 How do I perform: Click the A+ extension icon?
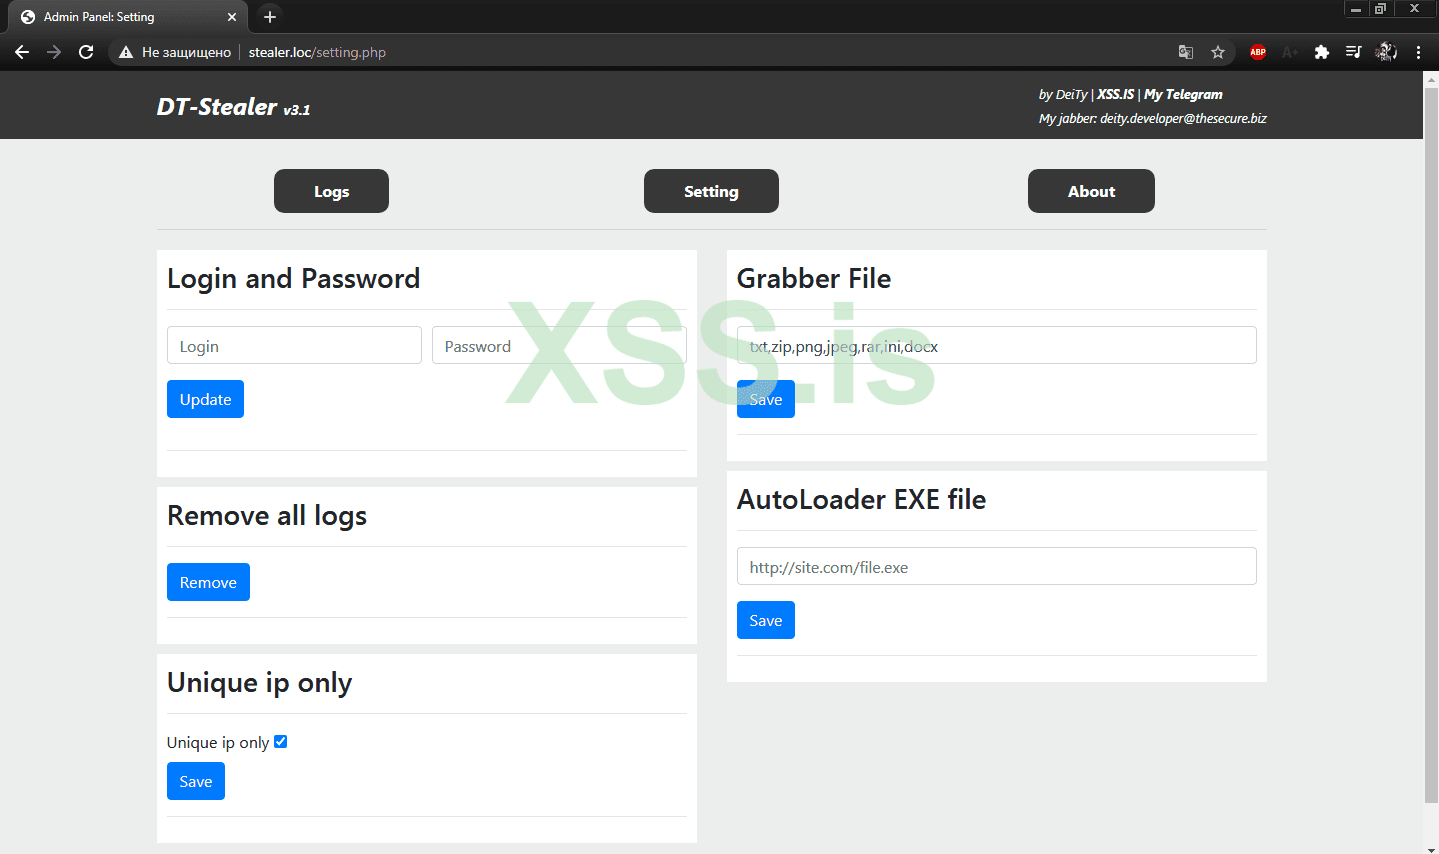pyautogui.click(x=1290, y=52)
